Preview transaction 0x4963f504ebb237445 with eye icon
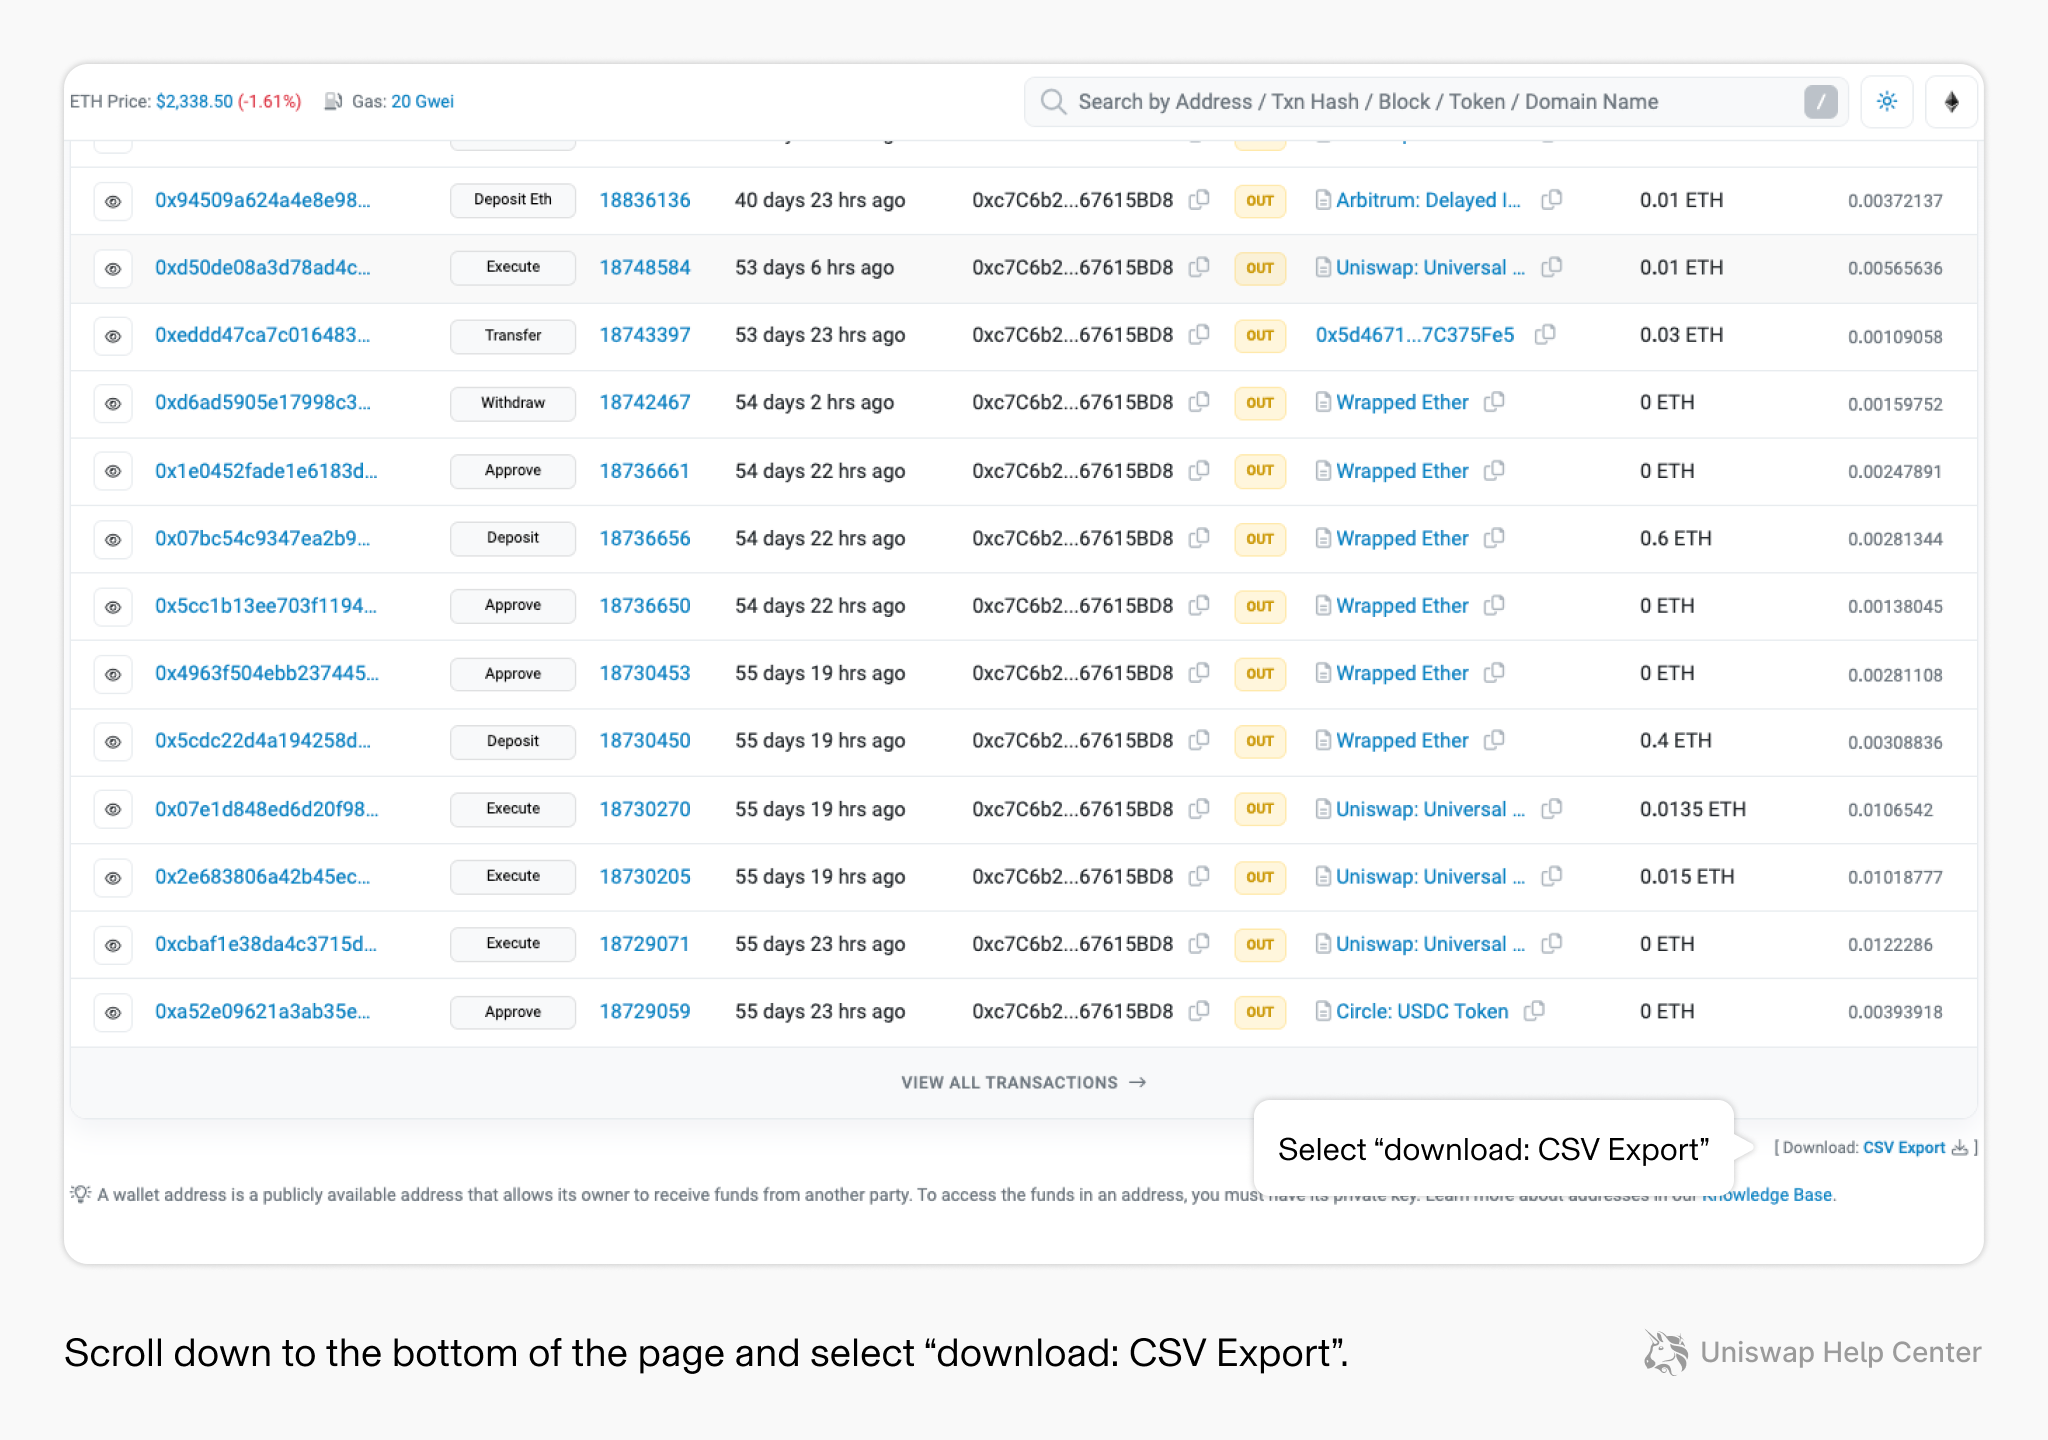 click(113, 674)
